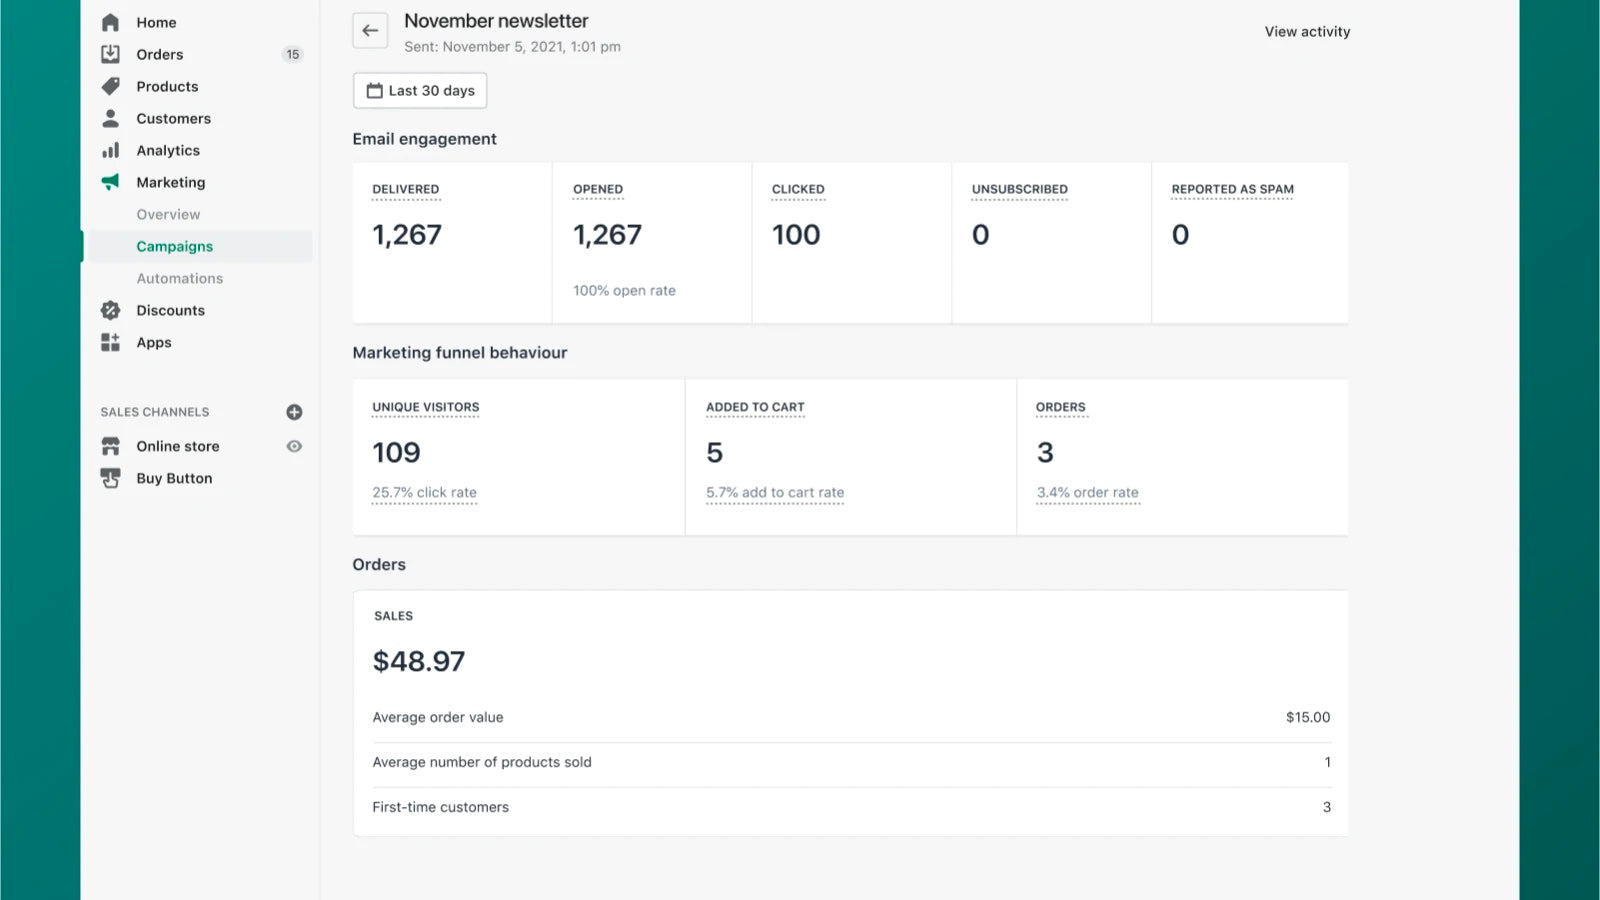Select the Overview item under Marketing

(x=167, y=214)
